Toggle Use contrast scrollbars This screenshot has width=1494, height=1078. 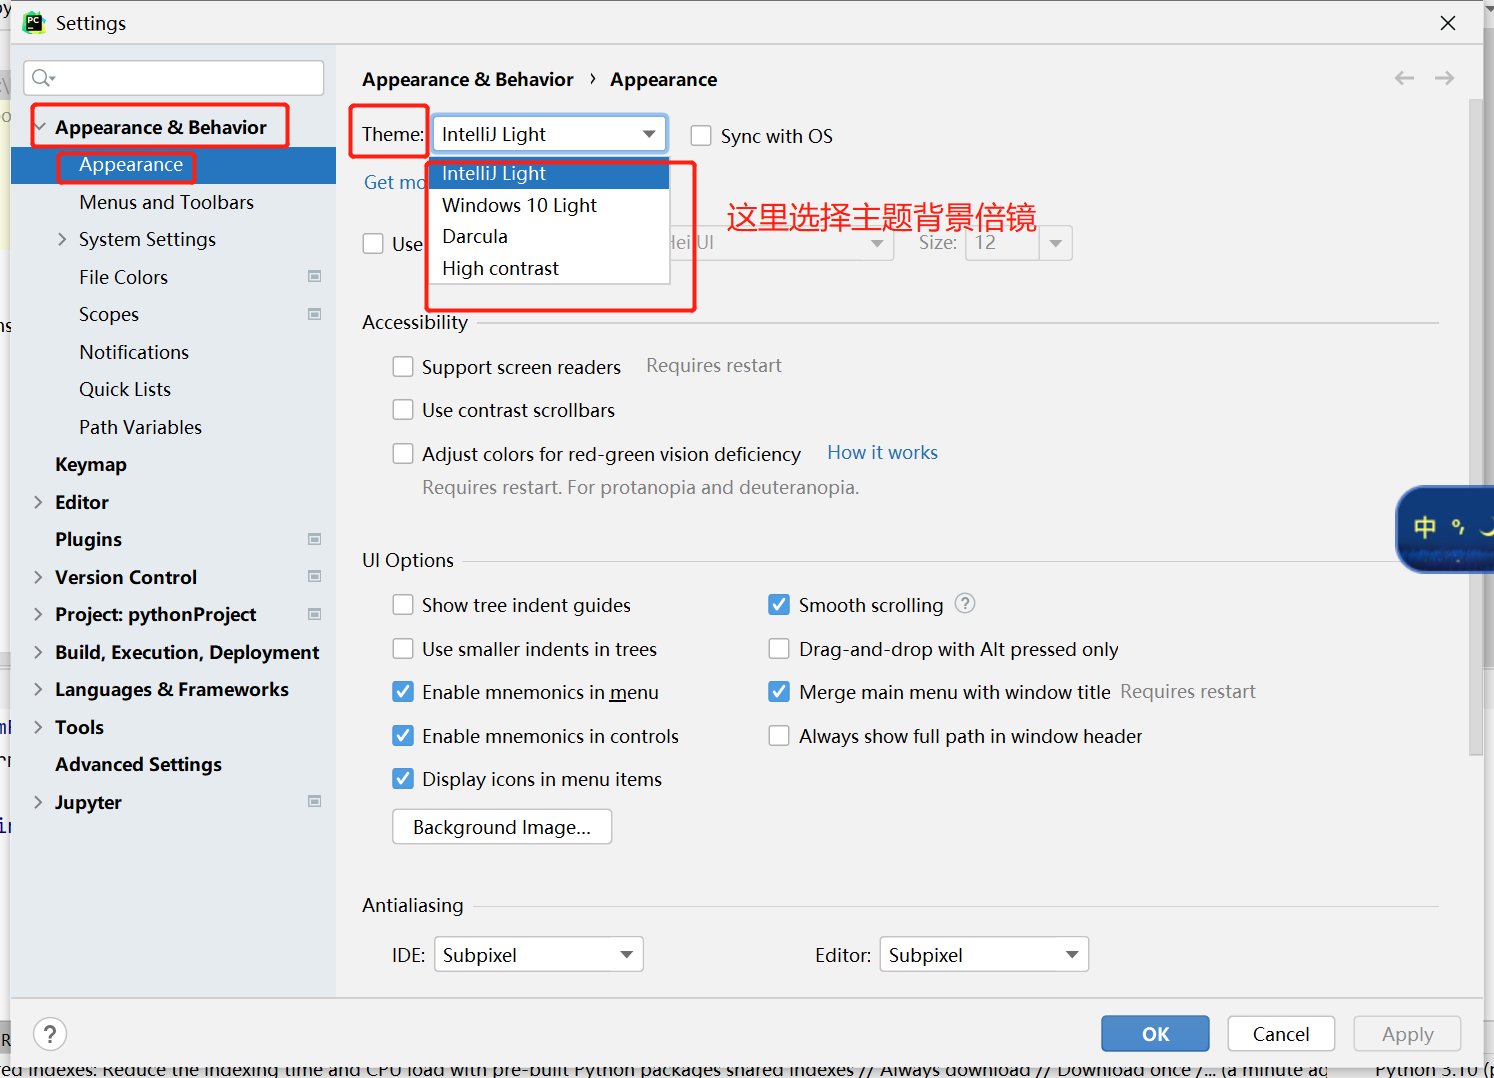403,410
